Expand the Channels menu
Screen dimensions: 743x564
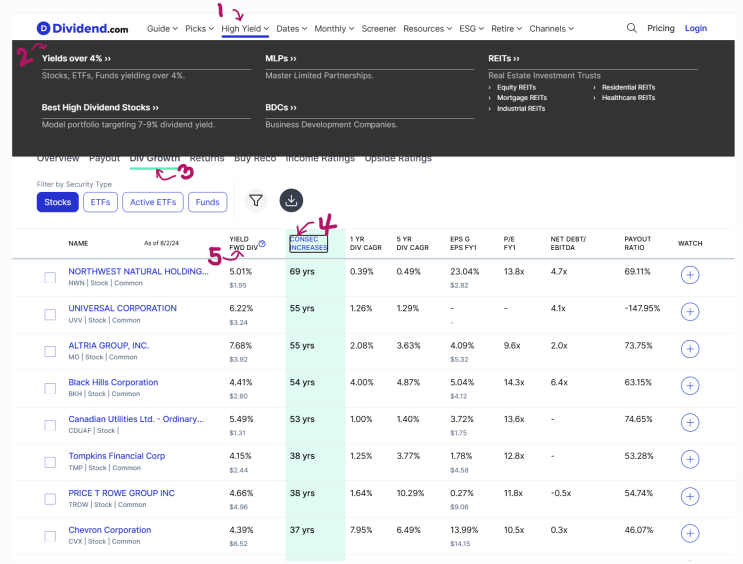coord(551,29)
